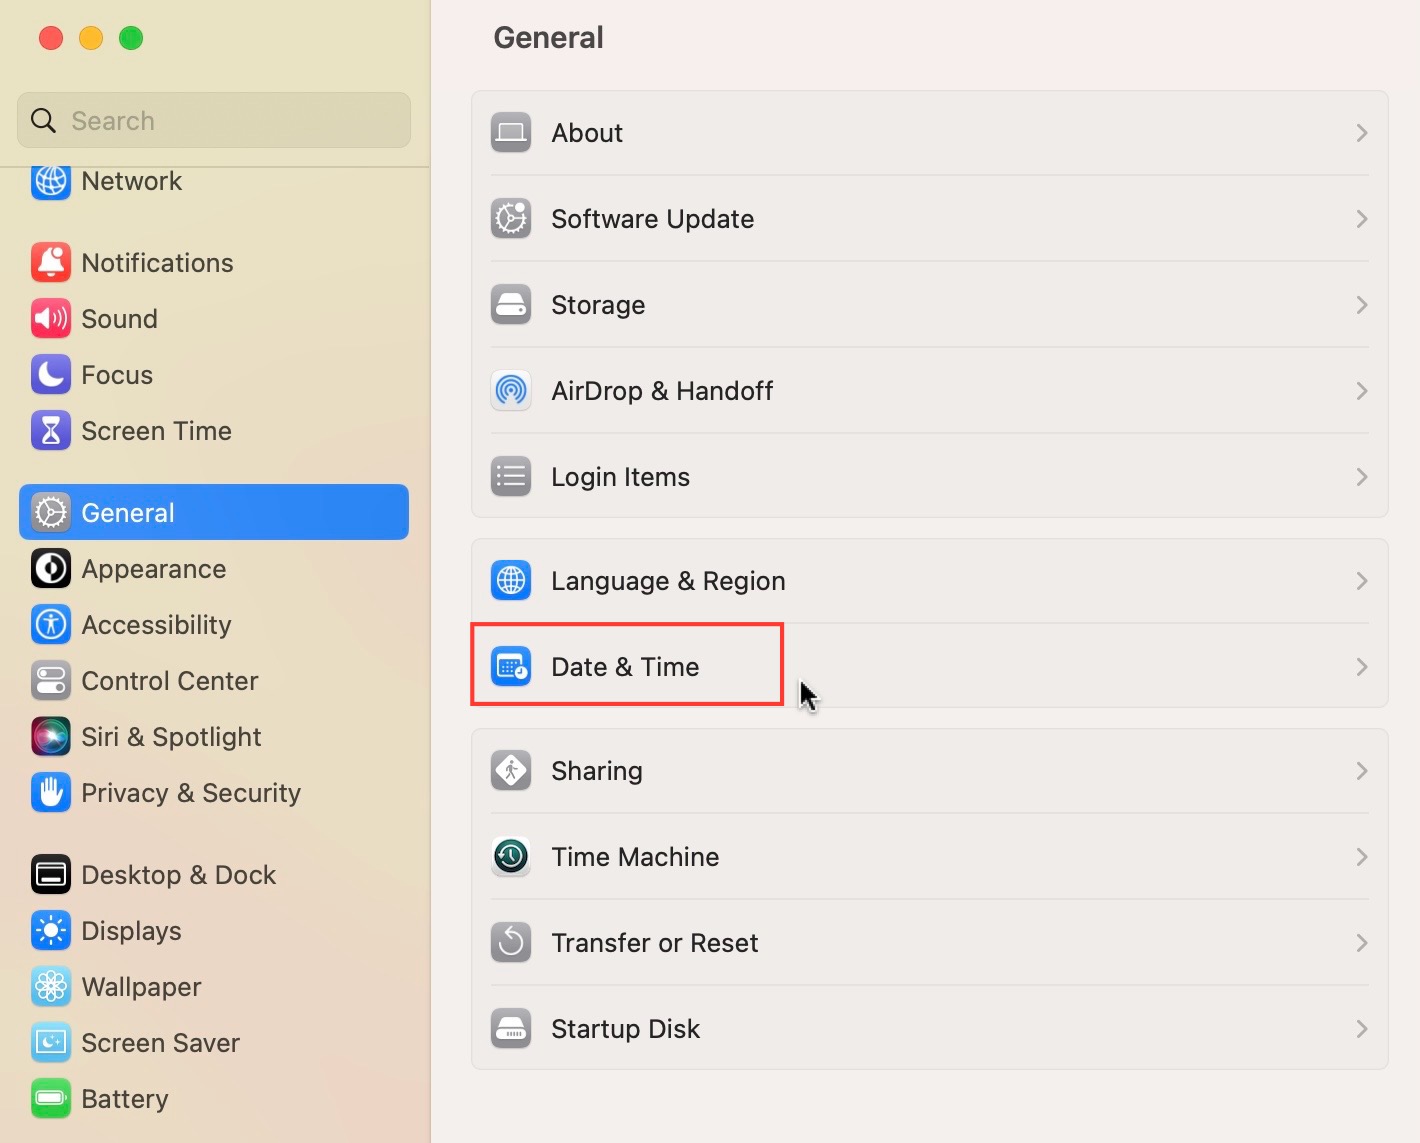
Task: Click the Startup Disk icon
Action: coord(511,1029)
